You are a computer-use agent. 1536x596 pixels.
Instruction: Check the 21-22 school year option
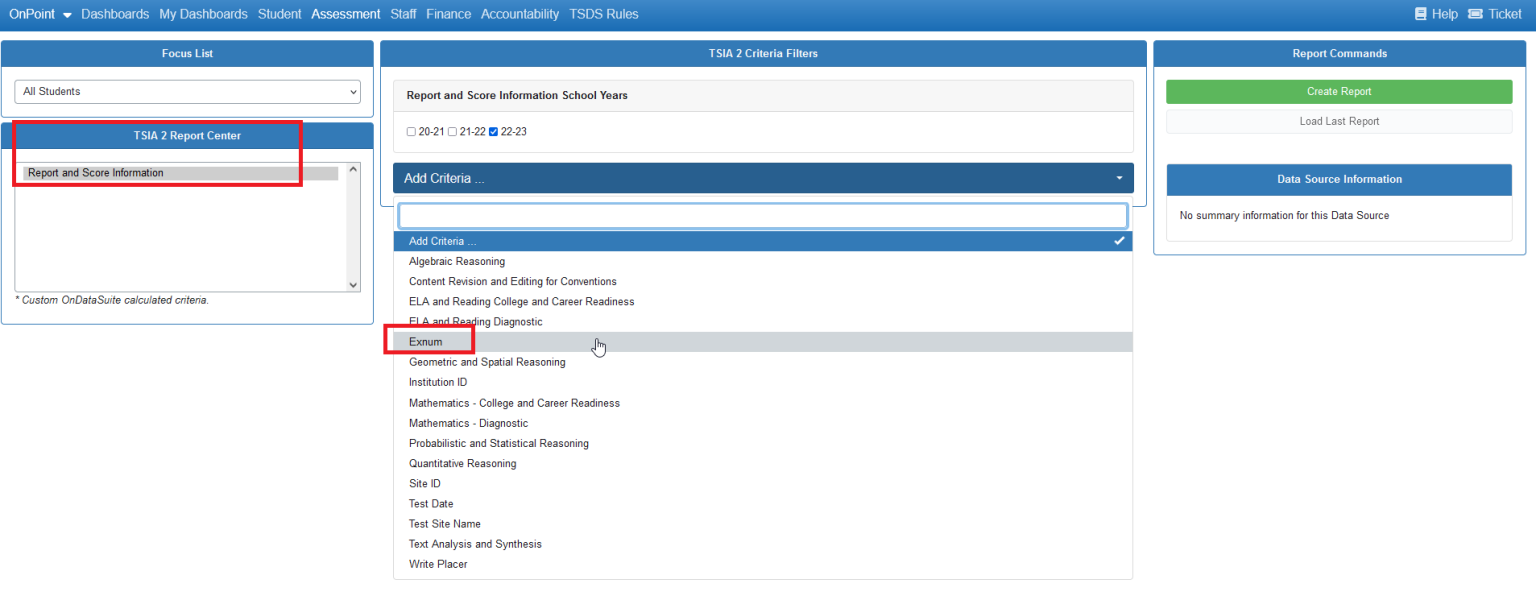click(452, 131)
